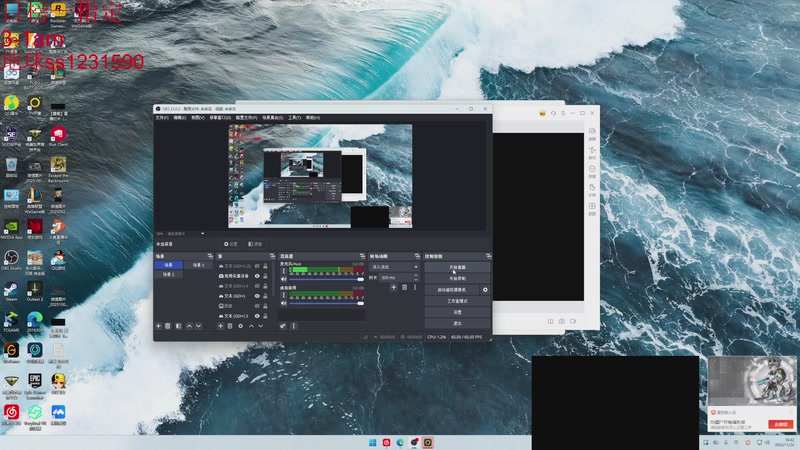Click red button in bottom-right notification popup
Image resolution: width=800 pixels, height=450 pixels.
(x=781, y=424)
